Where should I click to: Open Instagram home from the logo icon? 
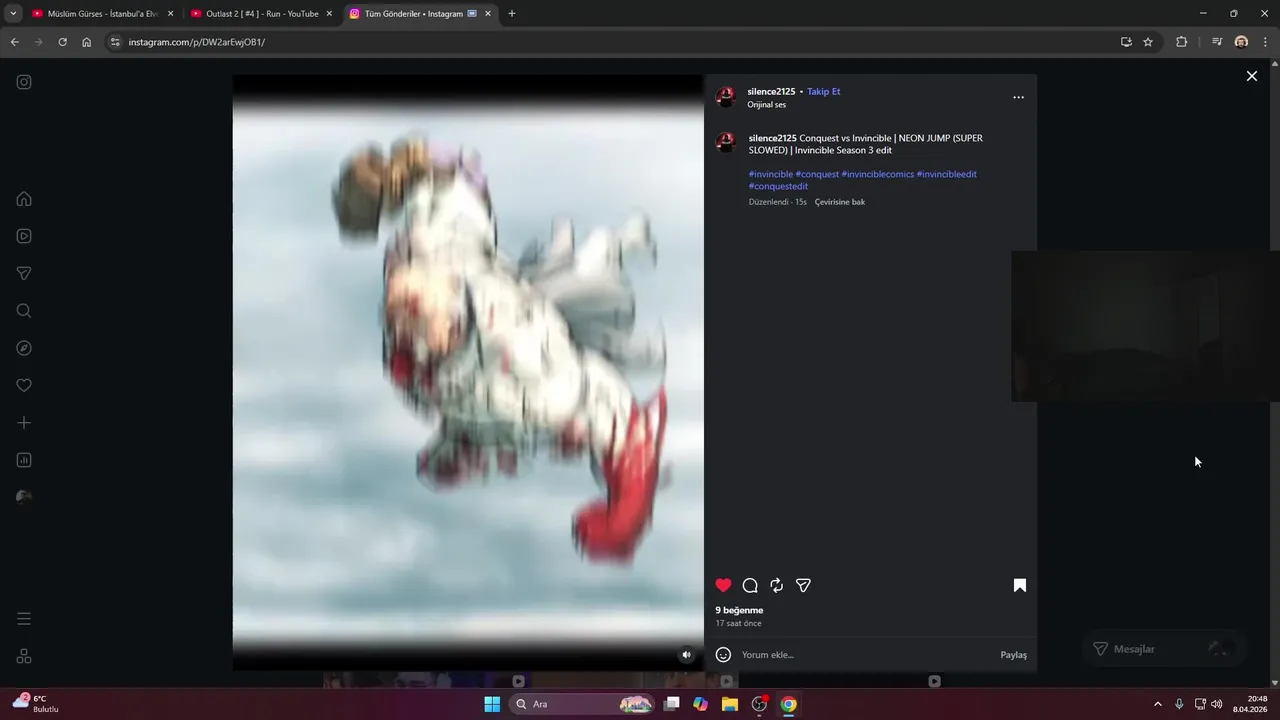24,82
